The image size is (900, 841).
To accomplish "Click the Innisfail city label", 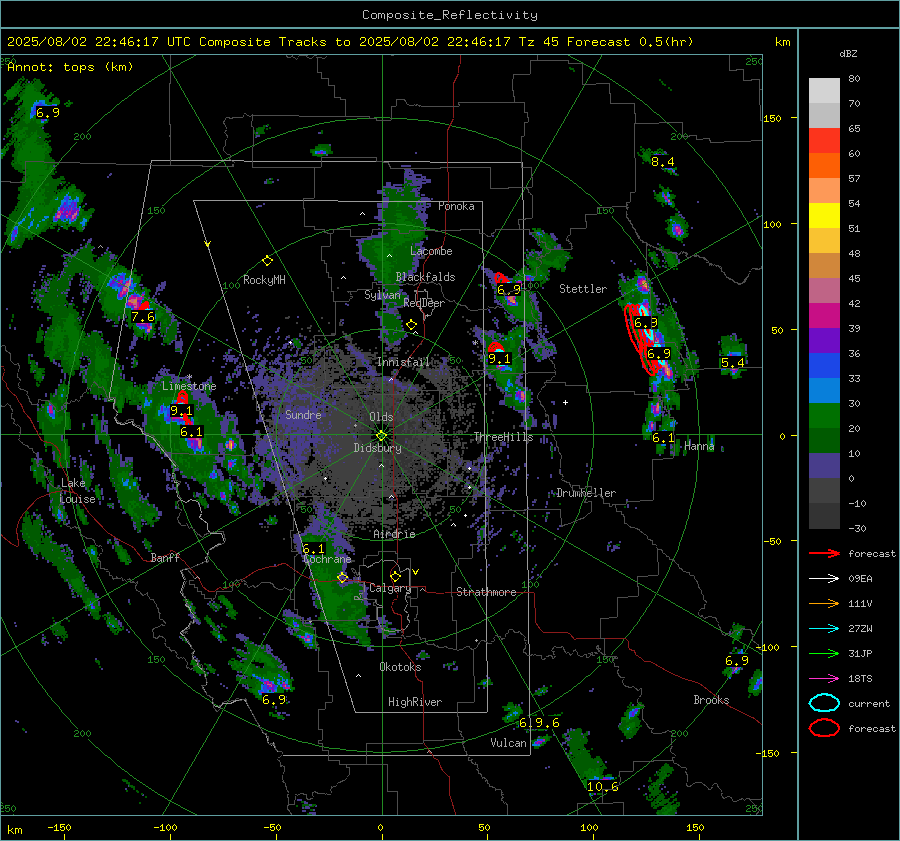I will [403, 362].
